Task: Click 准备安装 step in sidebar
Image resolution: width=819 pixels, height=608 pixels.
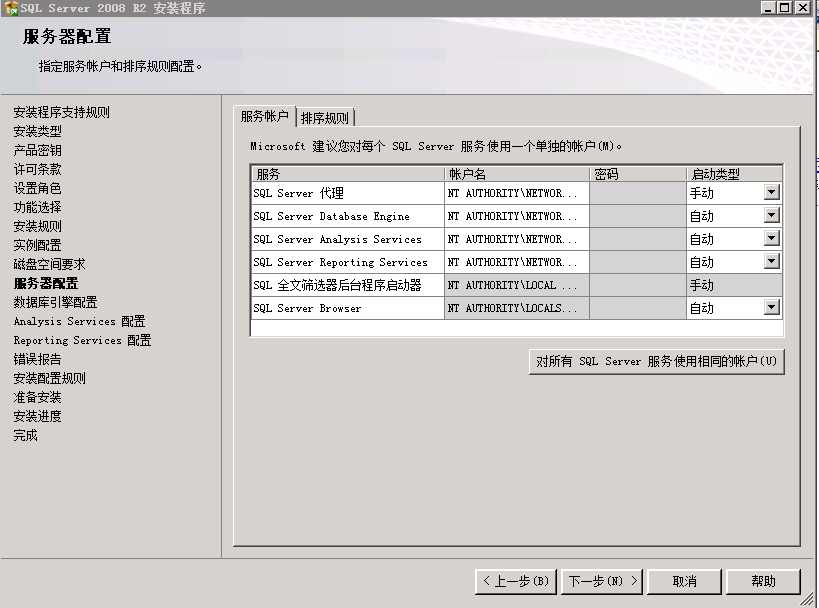Action: pyautogui.click(x=38, y=397)
